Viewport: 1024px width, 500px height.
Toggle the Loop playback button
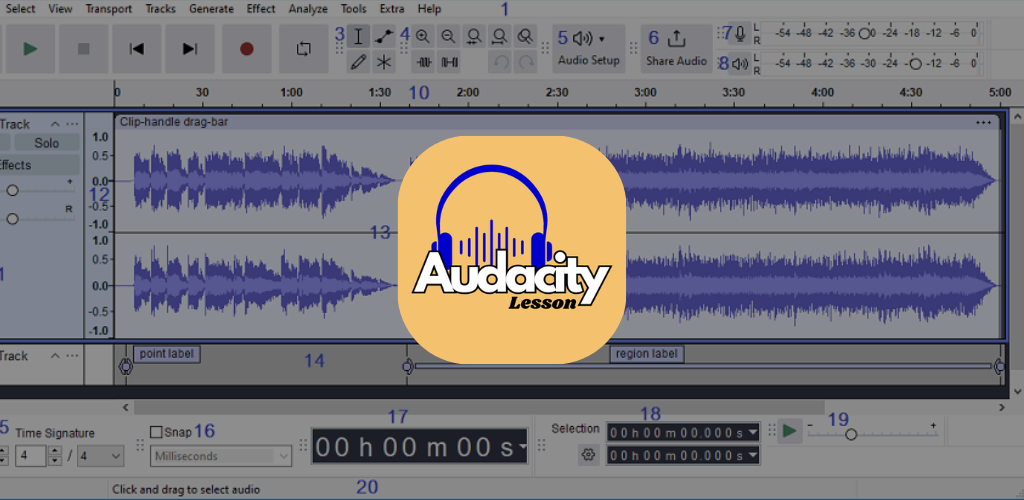tap(303, 49)
